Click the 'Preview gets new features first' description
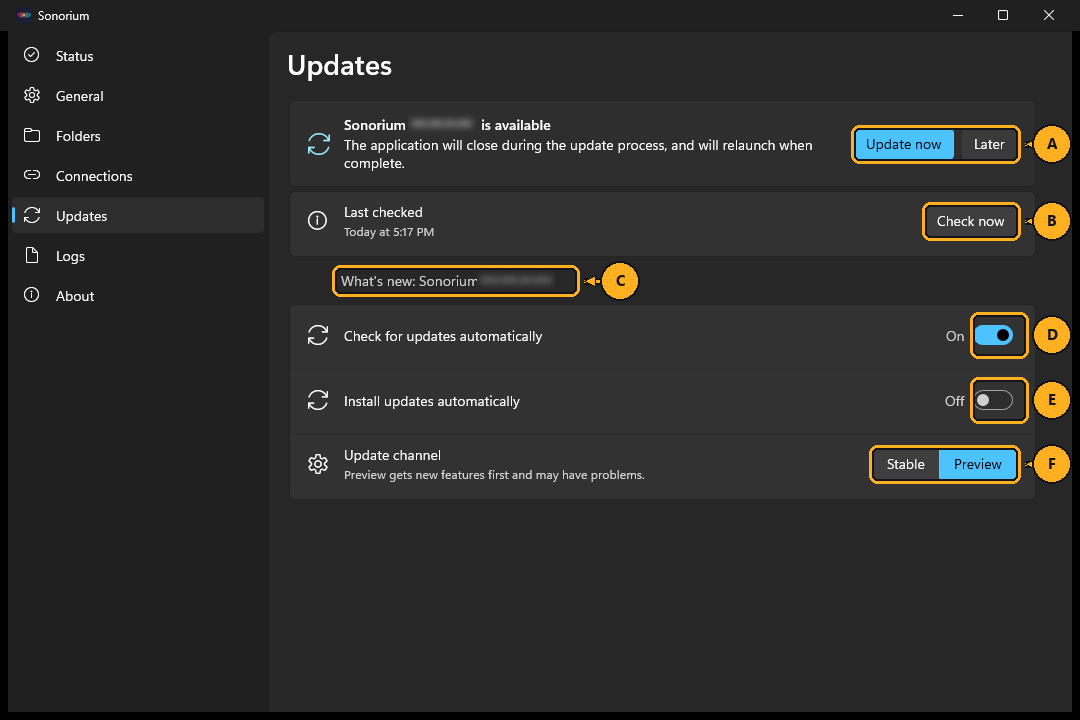Screen dimensions: 1080x720 coord(494,475)
